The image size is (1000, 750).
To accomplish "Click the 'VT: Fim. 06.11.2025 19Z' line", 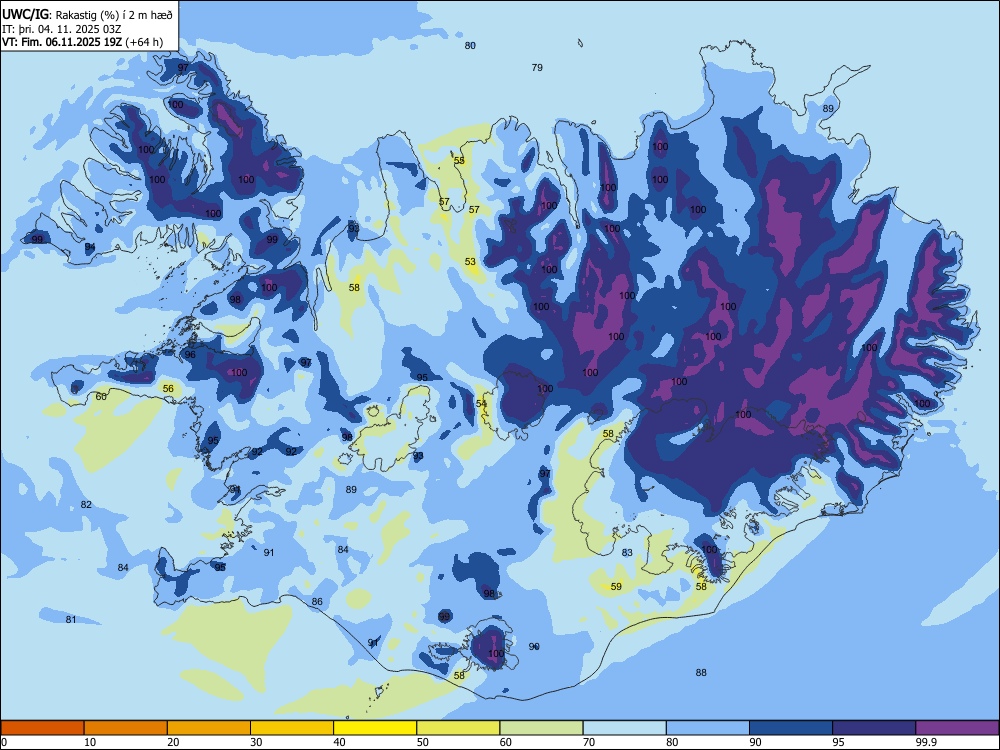I will (x=62, y=43).
